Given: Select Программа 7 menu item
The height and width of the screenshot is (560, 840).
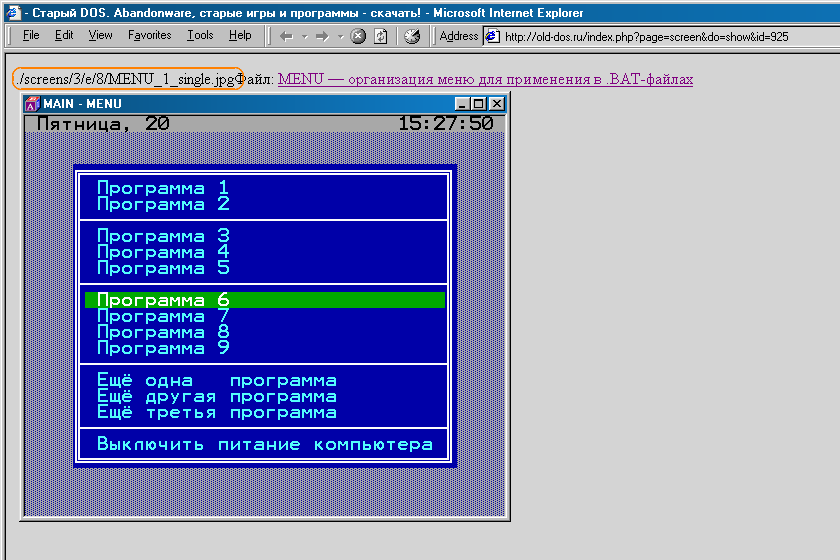Looking at the screenshot, I should (163, 316).
